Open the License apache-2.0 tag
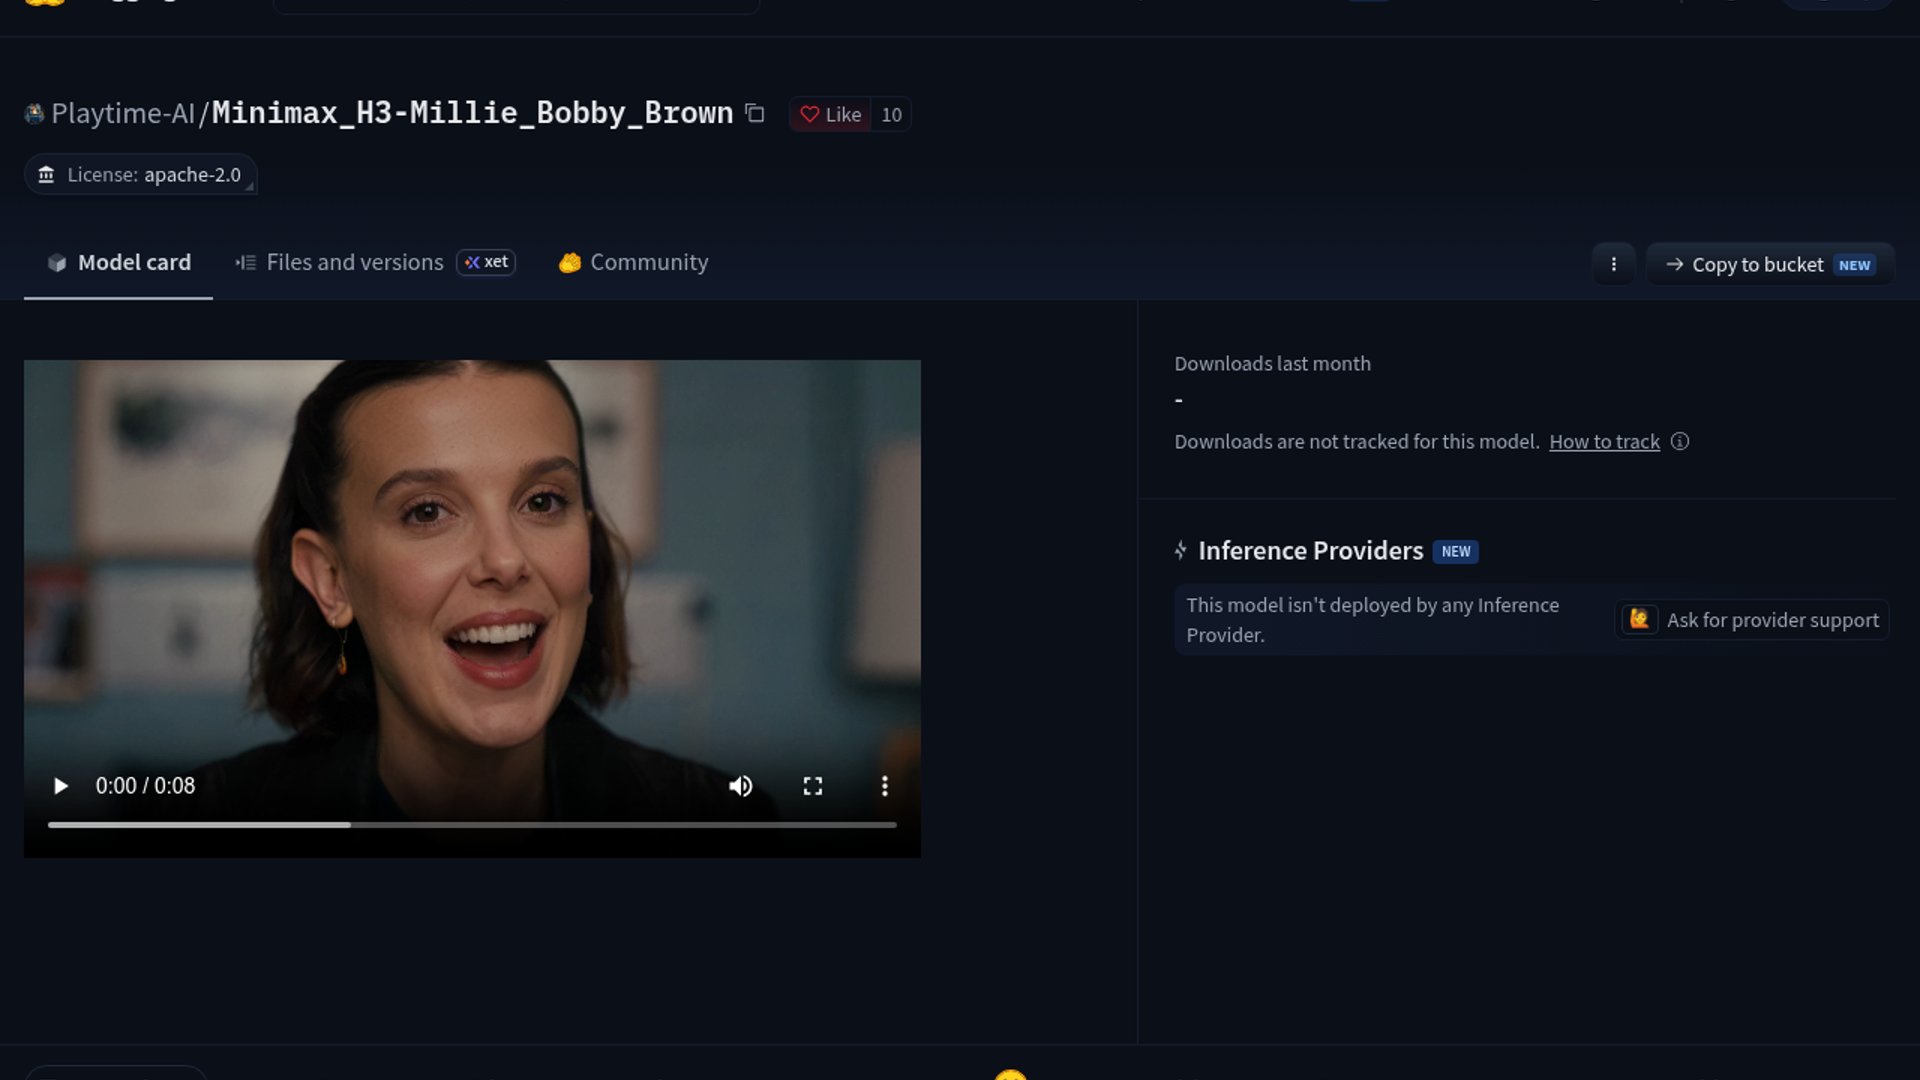 [141, 175]
